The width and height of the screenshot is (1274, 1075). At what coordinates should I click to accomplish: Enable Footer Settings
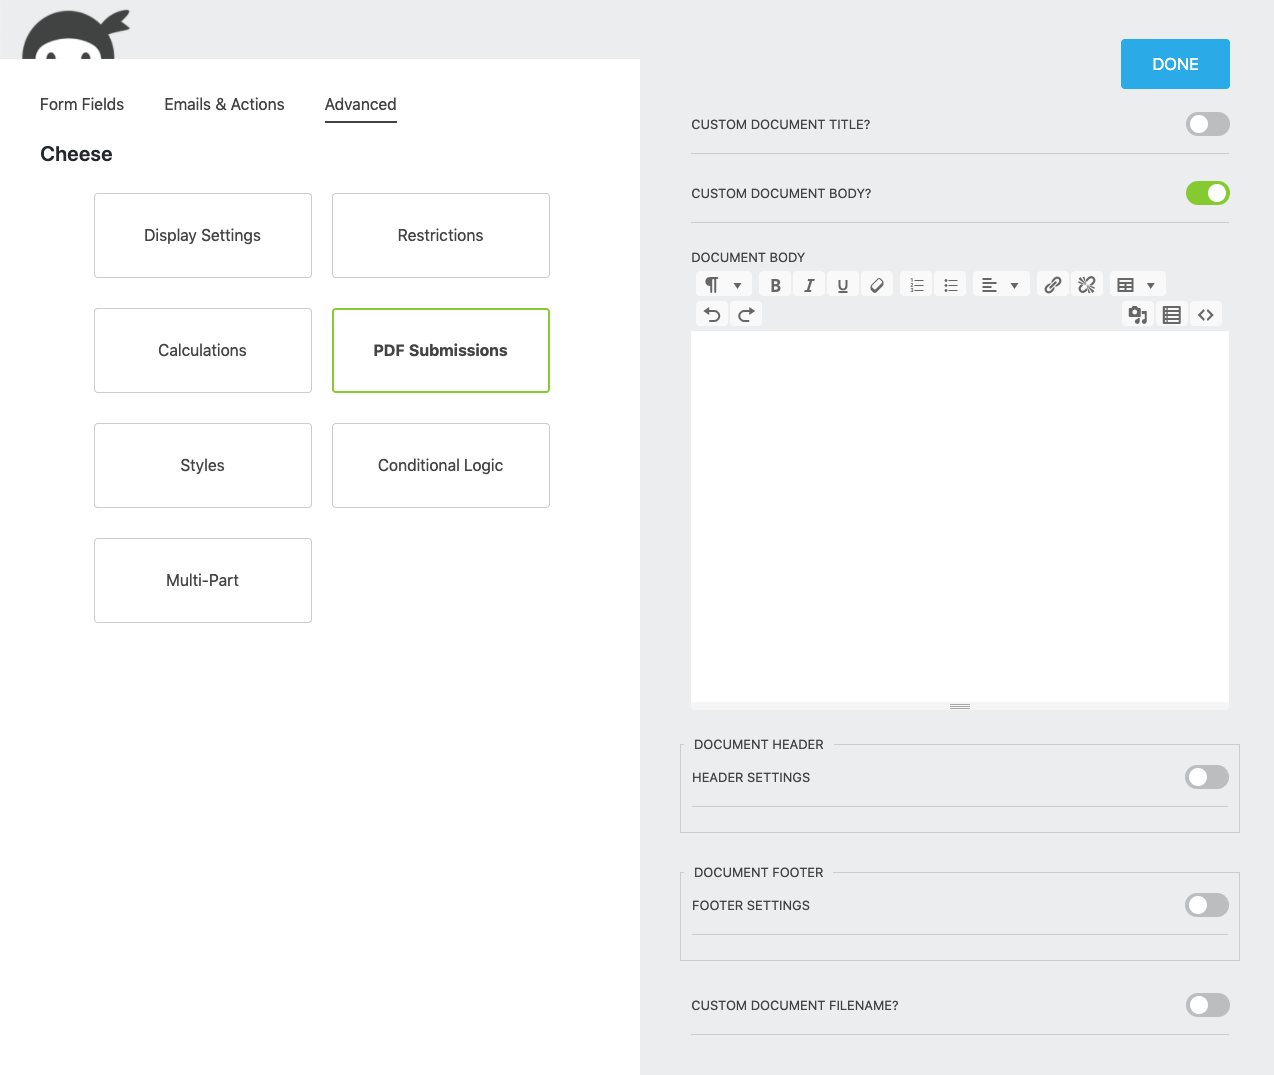tap(1206, 905)
